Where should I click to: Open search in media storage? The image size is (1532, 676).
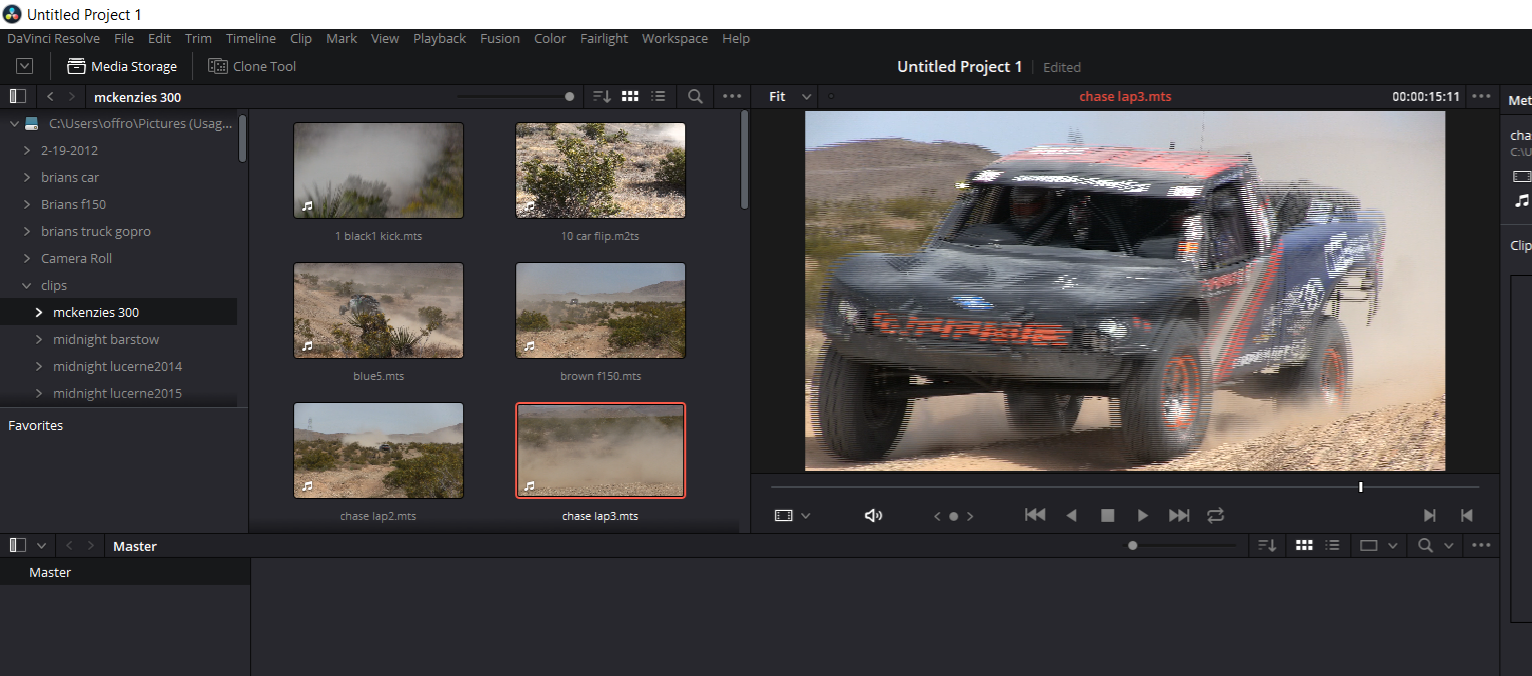tap(695, 97)
